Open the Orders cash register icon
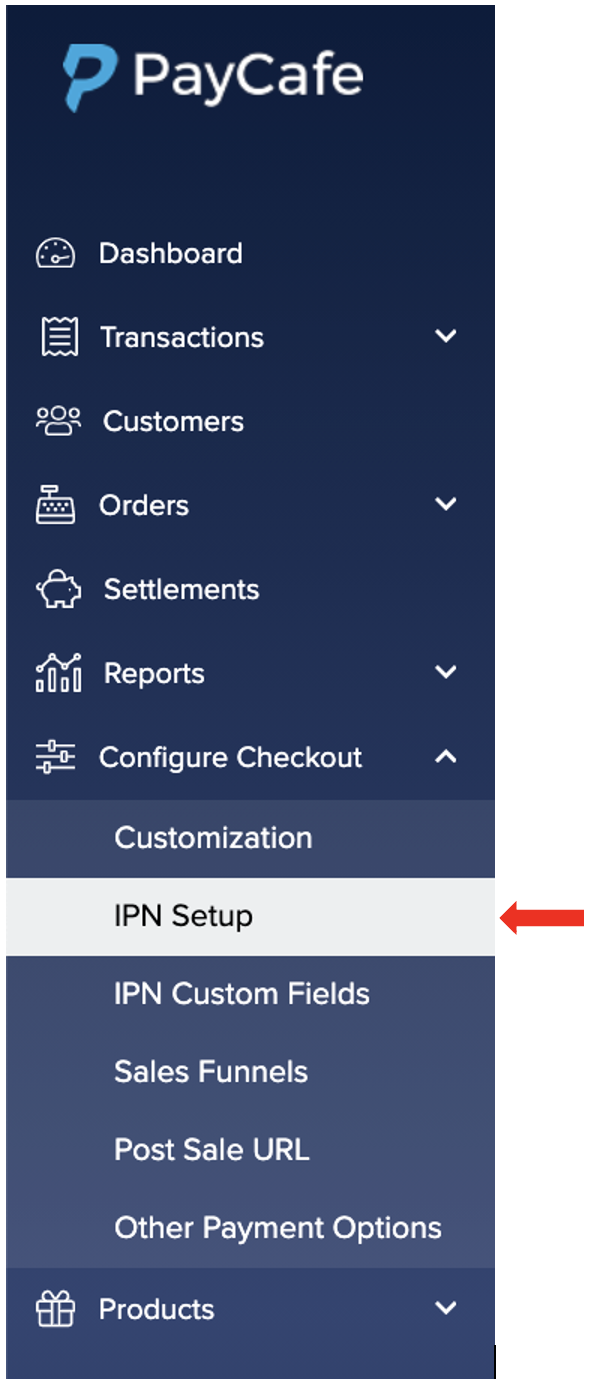The width and height of the screenshot is (598, 1384). [x=55, y=506]
